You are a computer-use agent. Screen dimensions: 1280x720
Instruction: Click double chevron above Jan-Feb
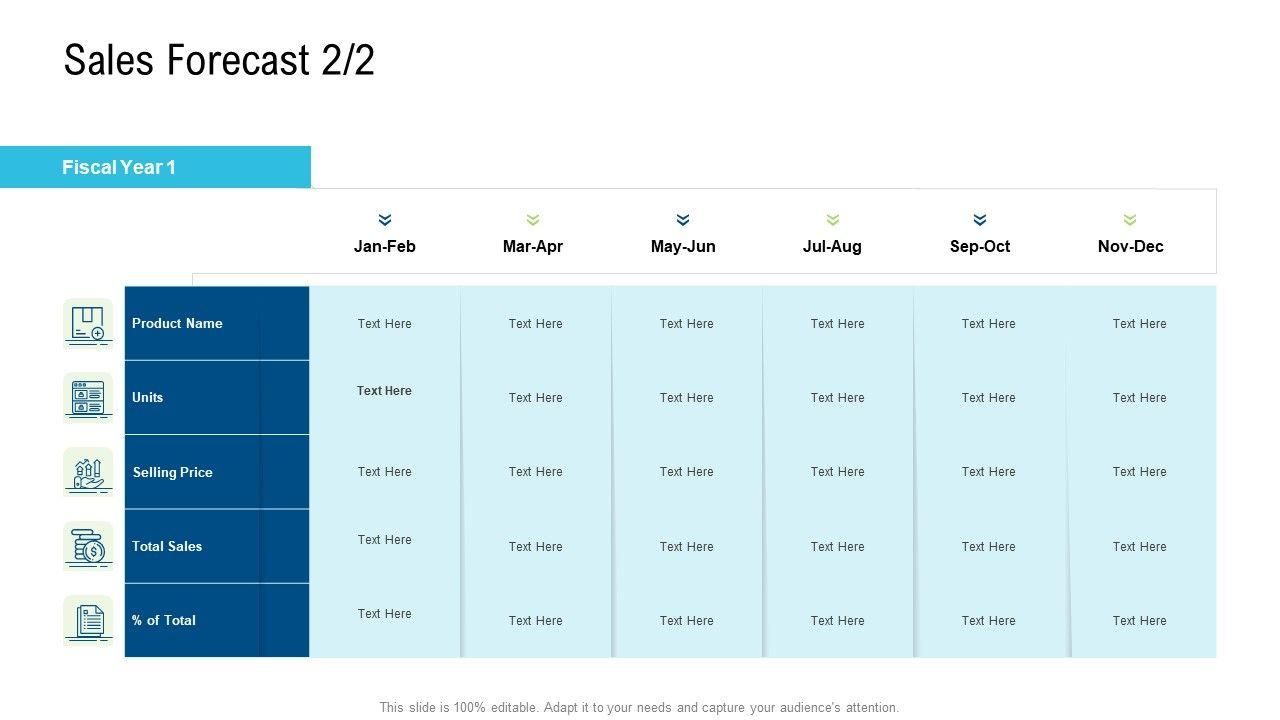click(x=385, y=220)
